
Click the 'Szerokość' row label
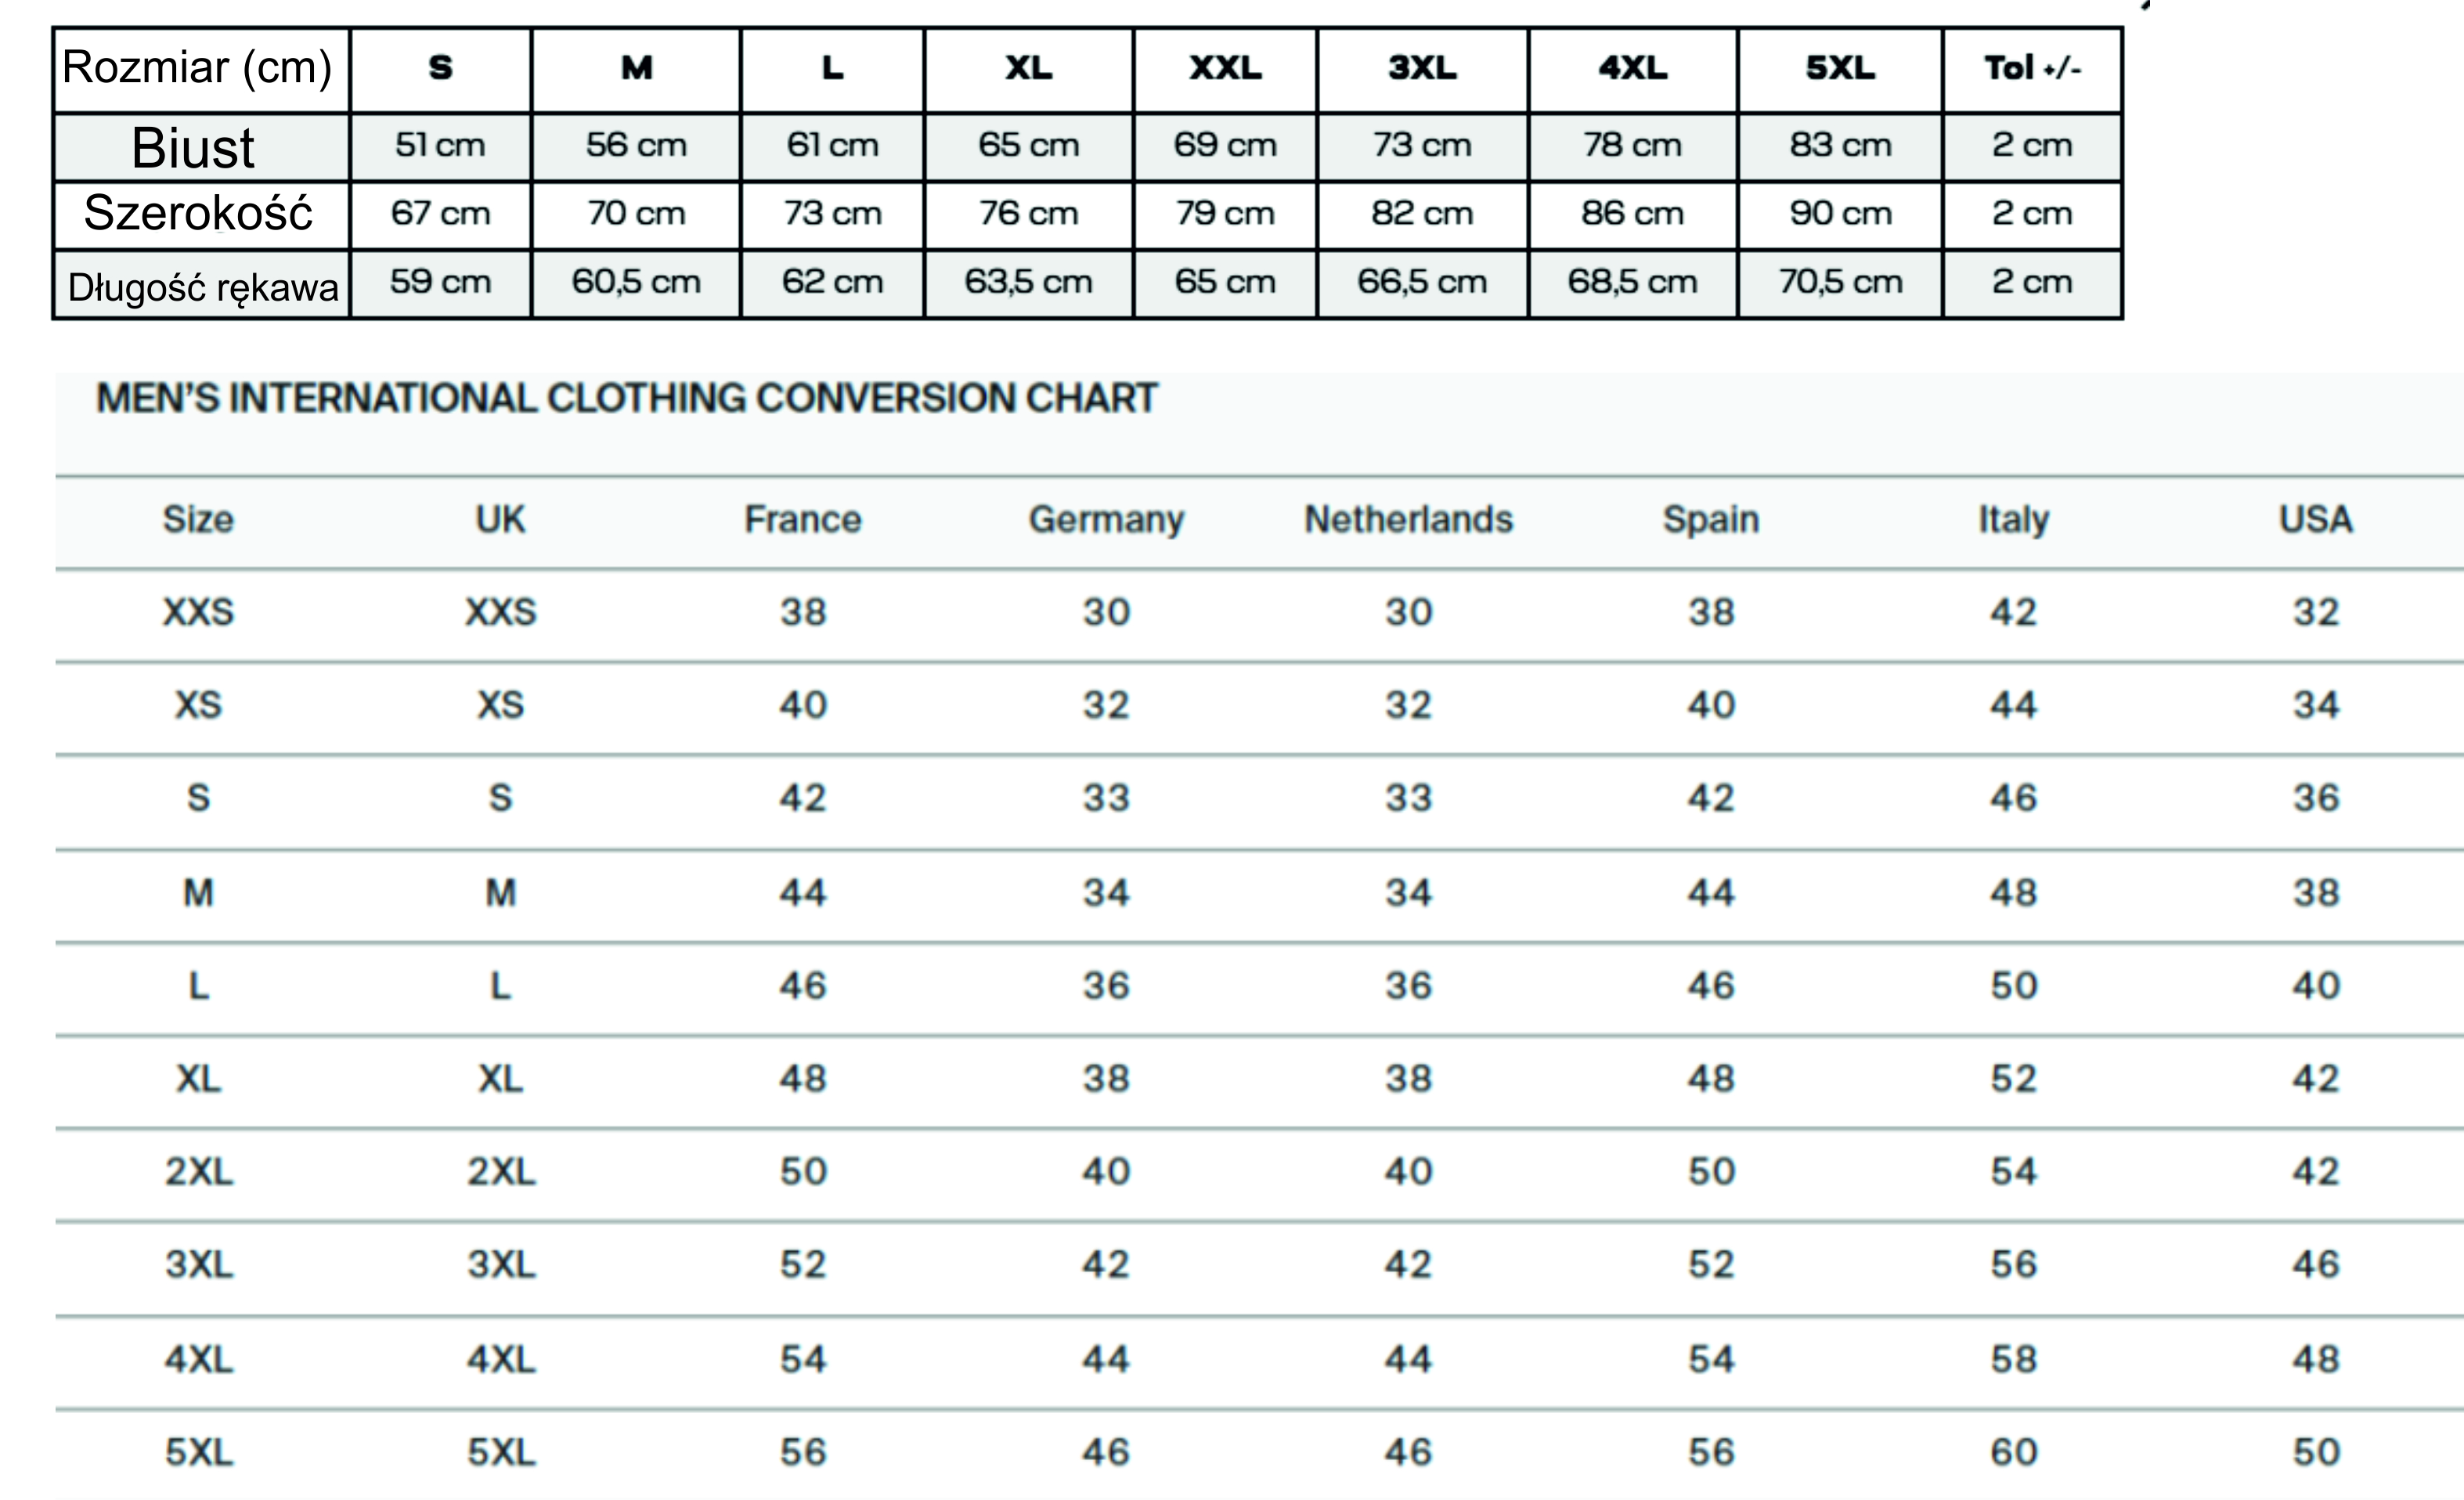[198, 213]
